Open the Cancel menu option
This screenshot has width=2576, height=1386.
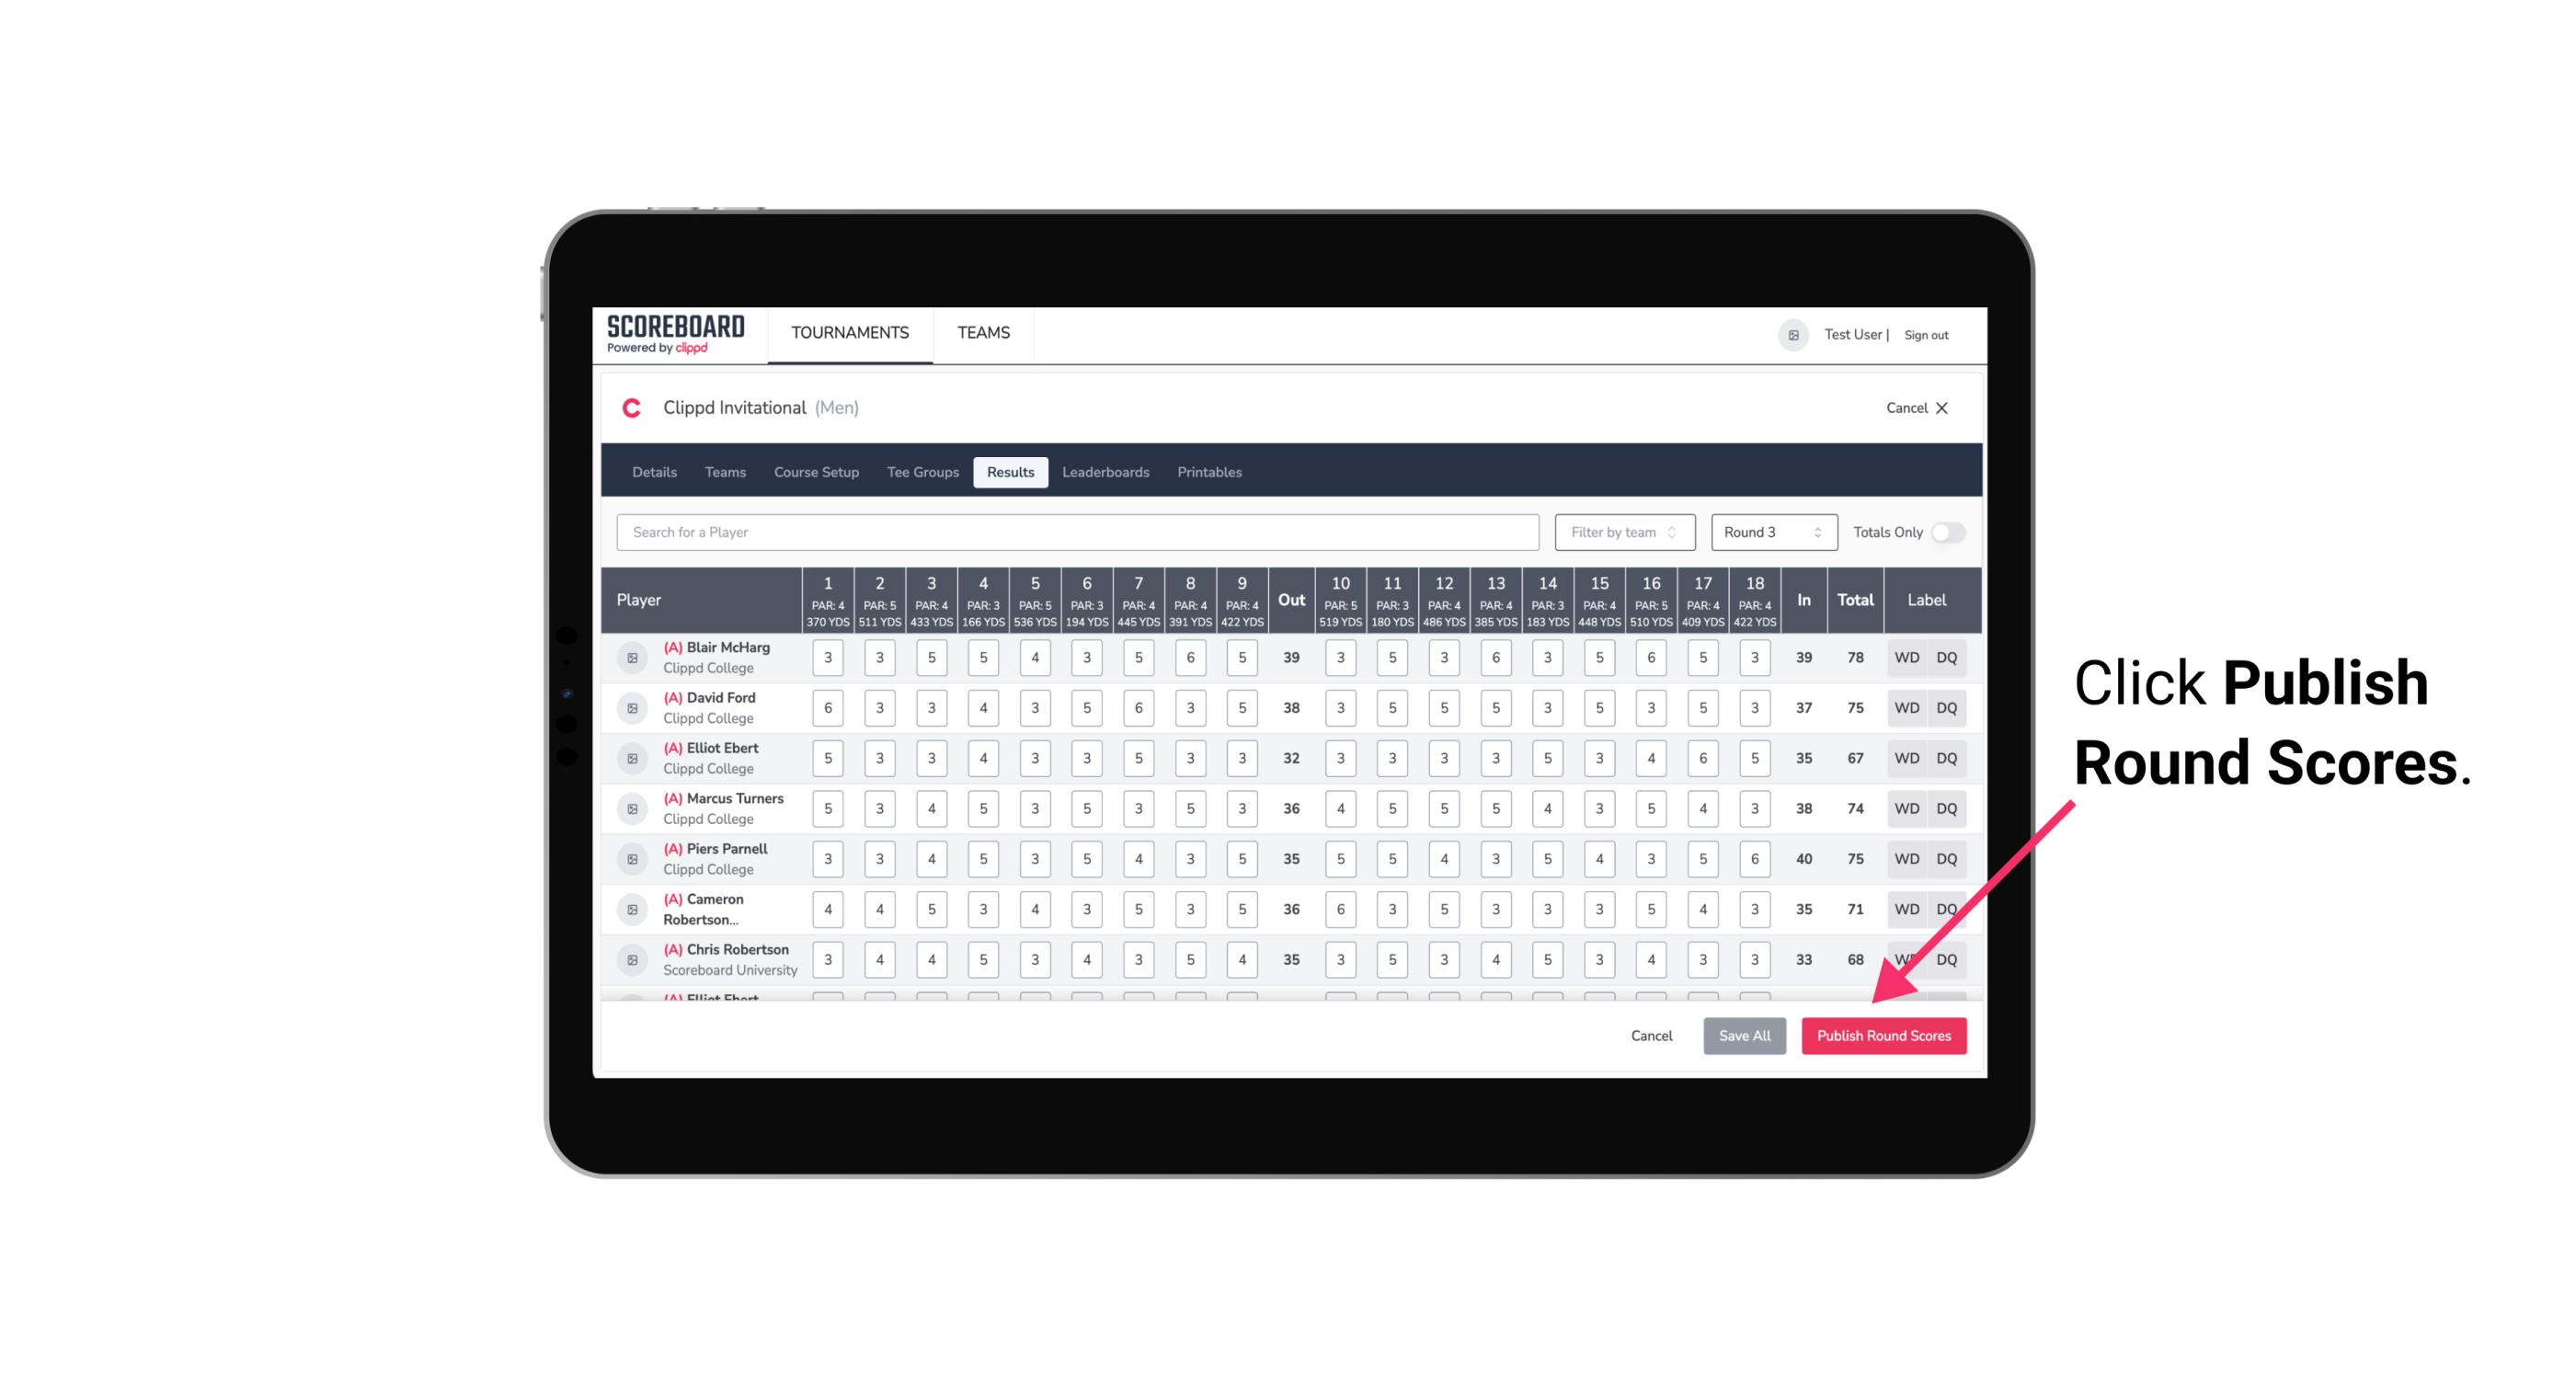click(x=1648, y=1037)
